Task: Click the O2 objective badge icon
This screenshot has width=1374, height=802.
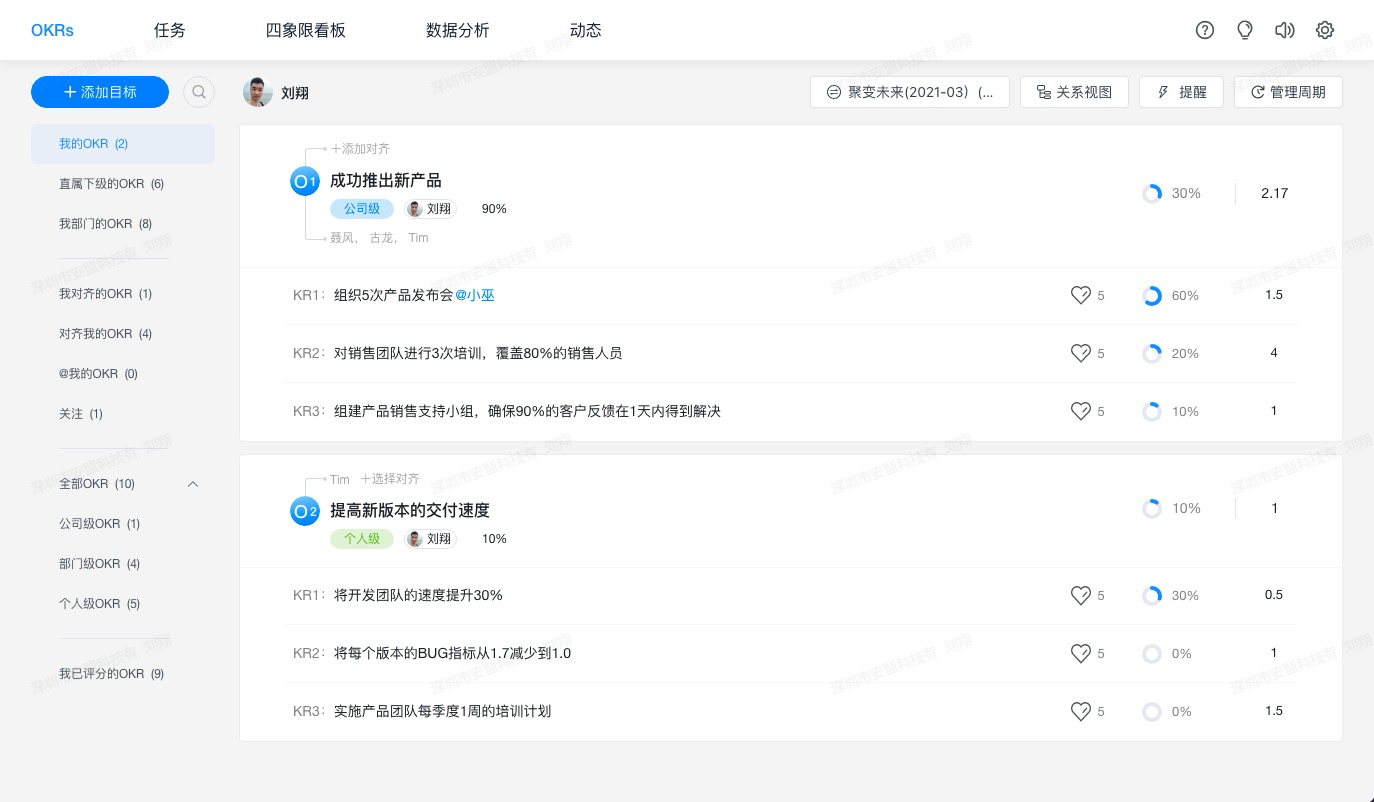Action: tap(304, 511)
